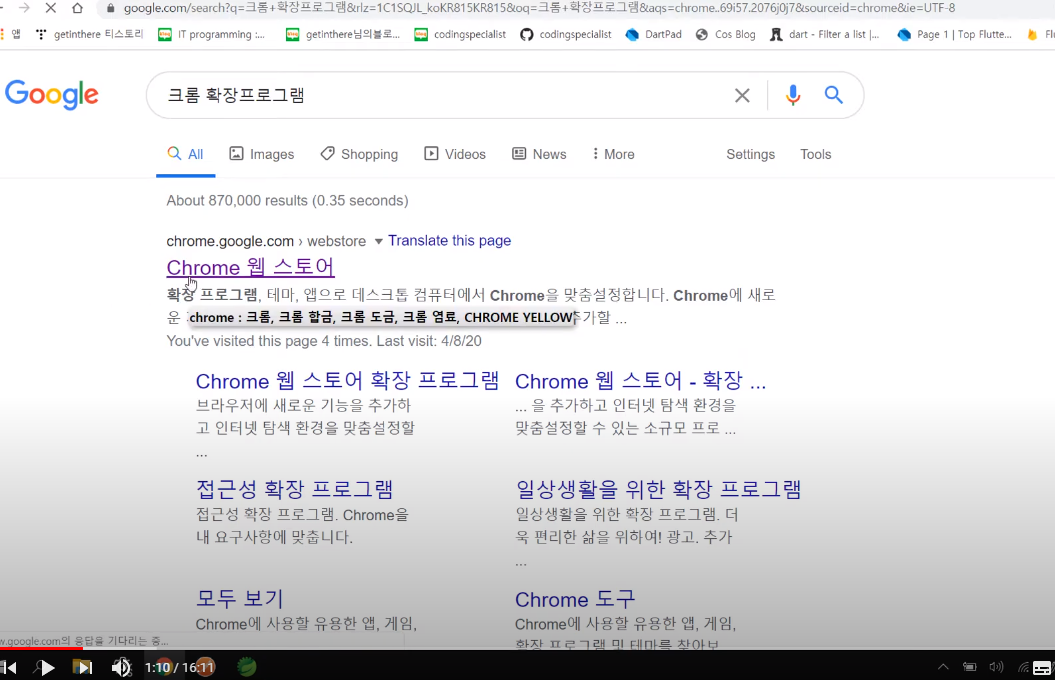The height and width of the screenshot is (680, 1055).
Task: Stop page loading with the X button
Action: (x=50, y=8)
